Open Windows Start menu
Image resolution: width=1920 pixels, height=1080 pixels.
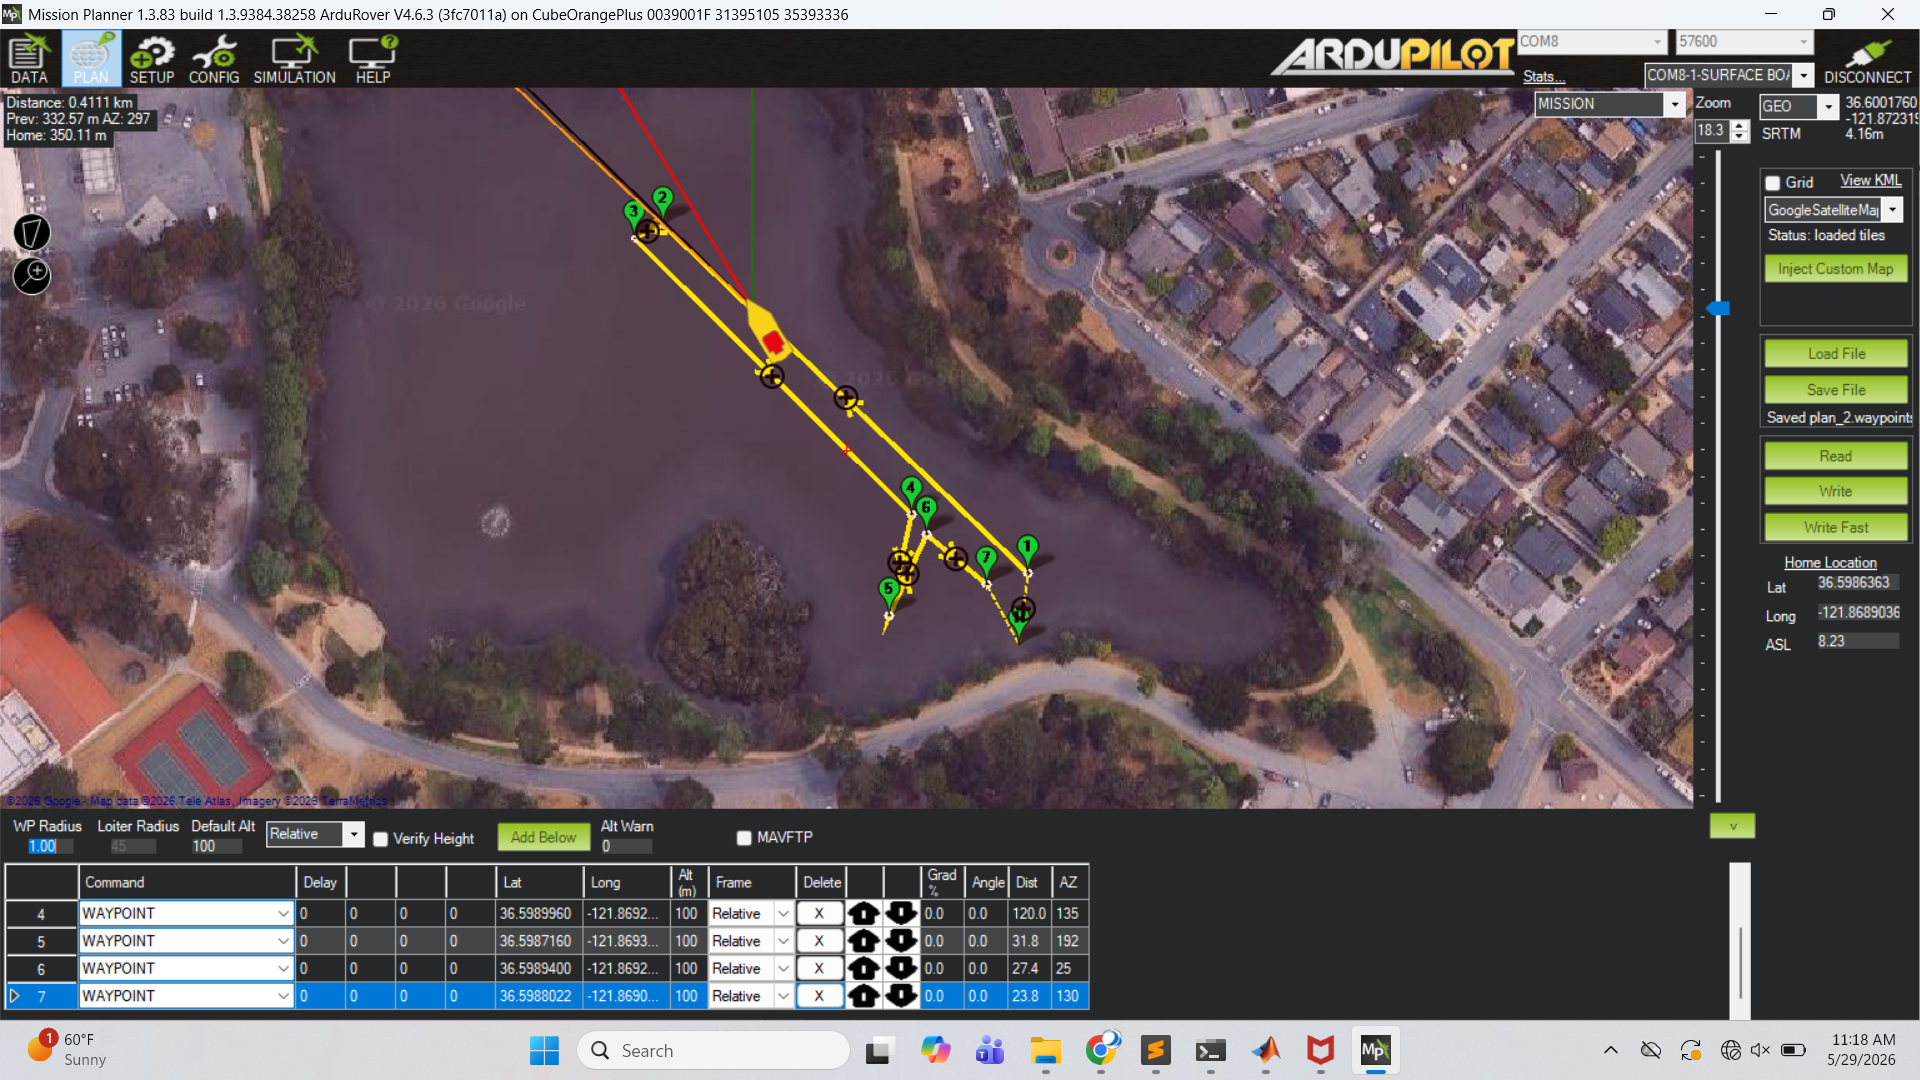point(544,1050)
